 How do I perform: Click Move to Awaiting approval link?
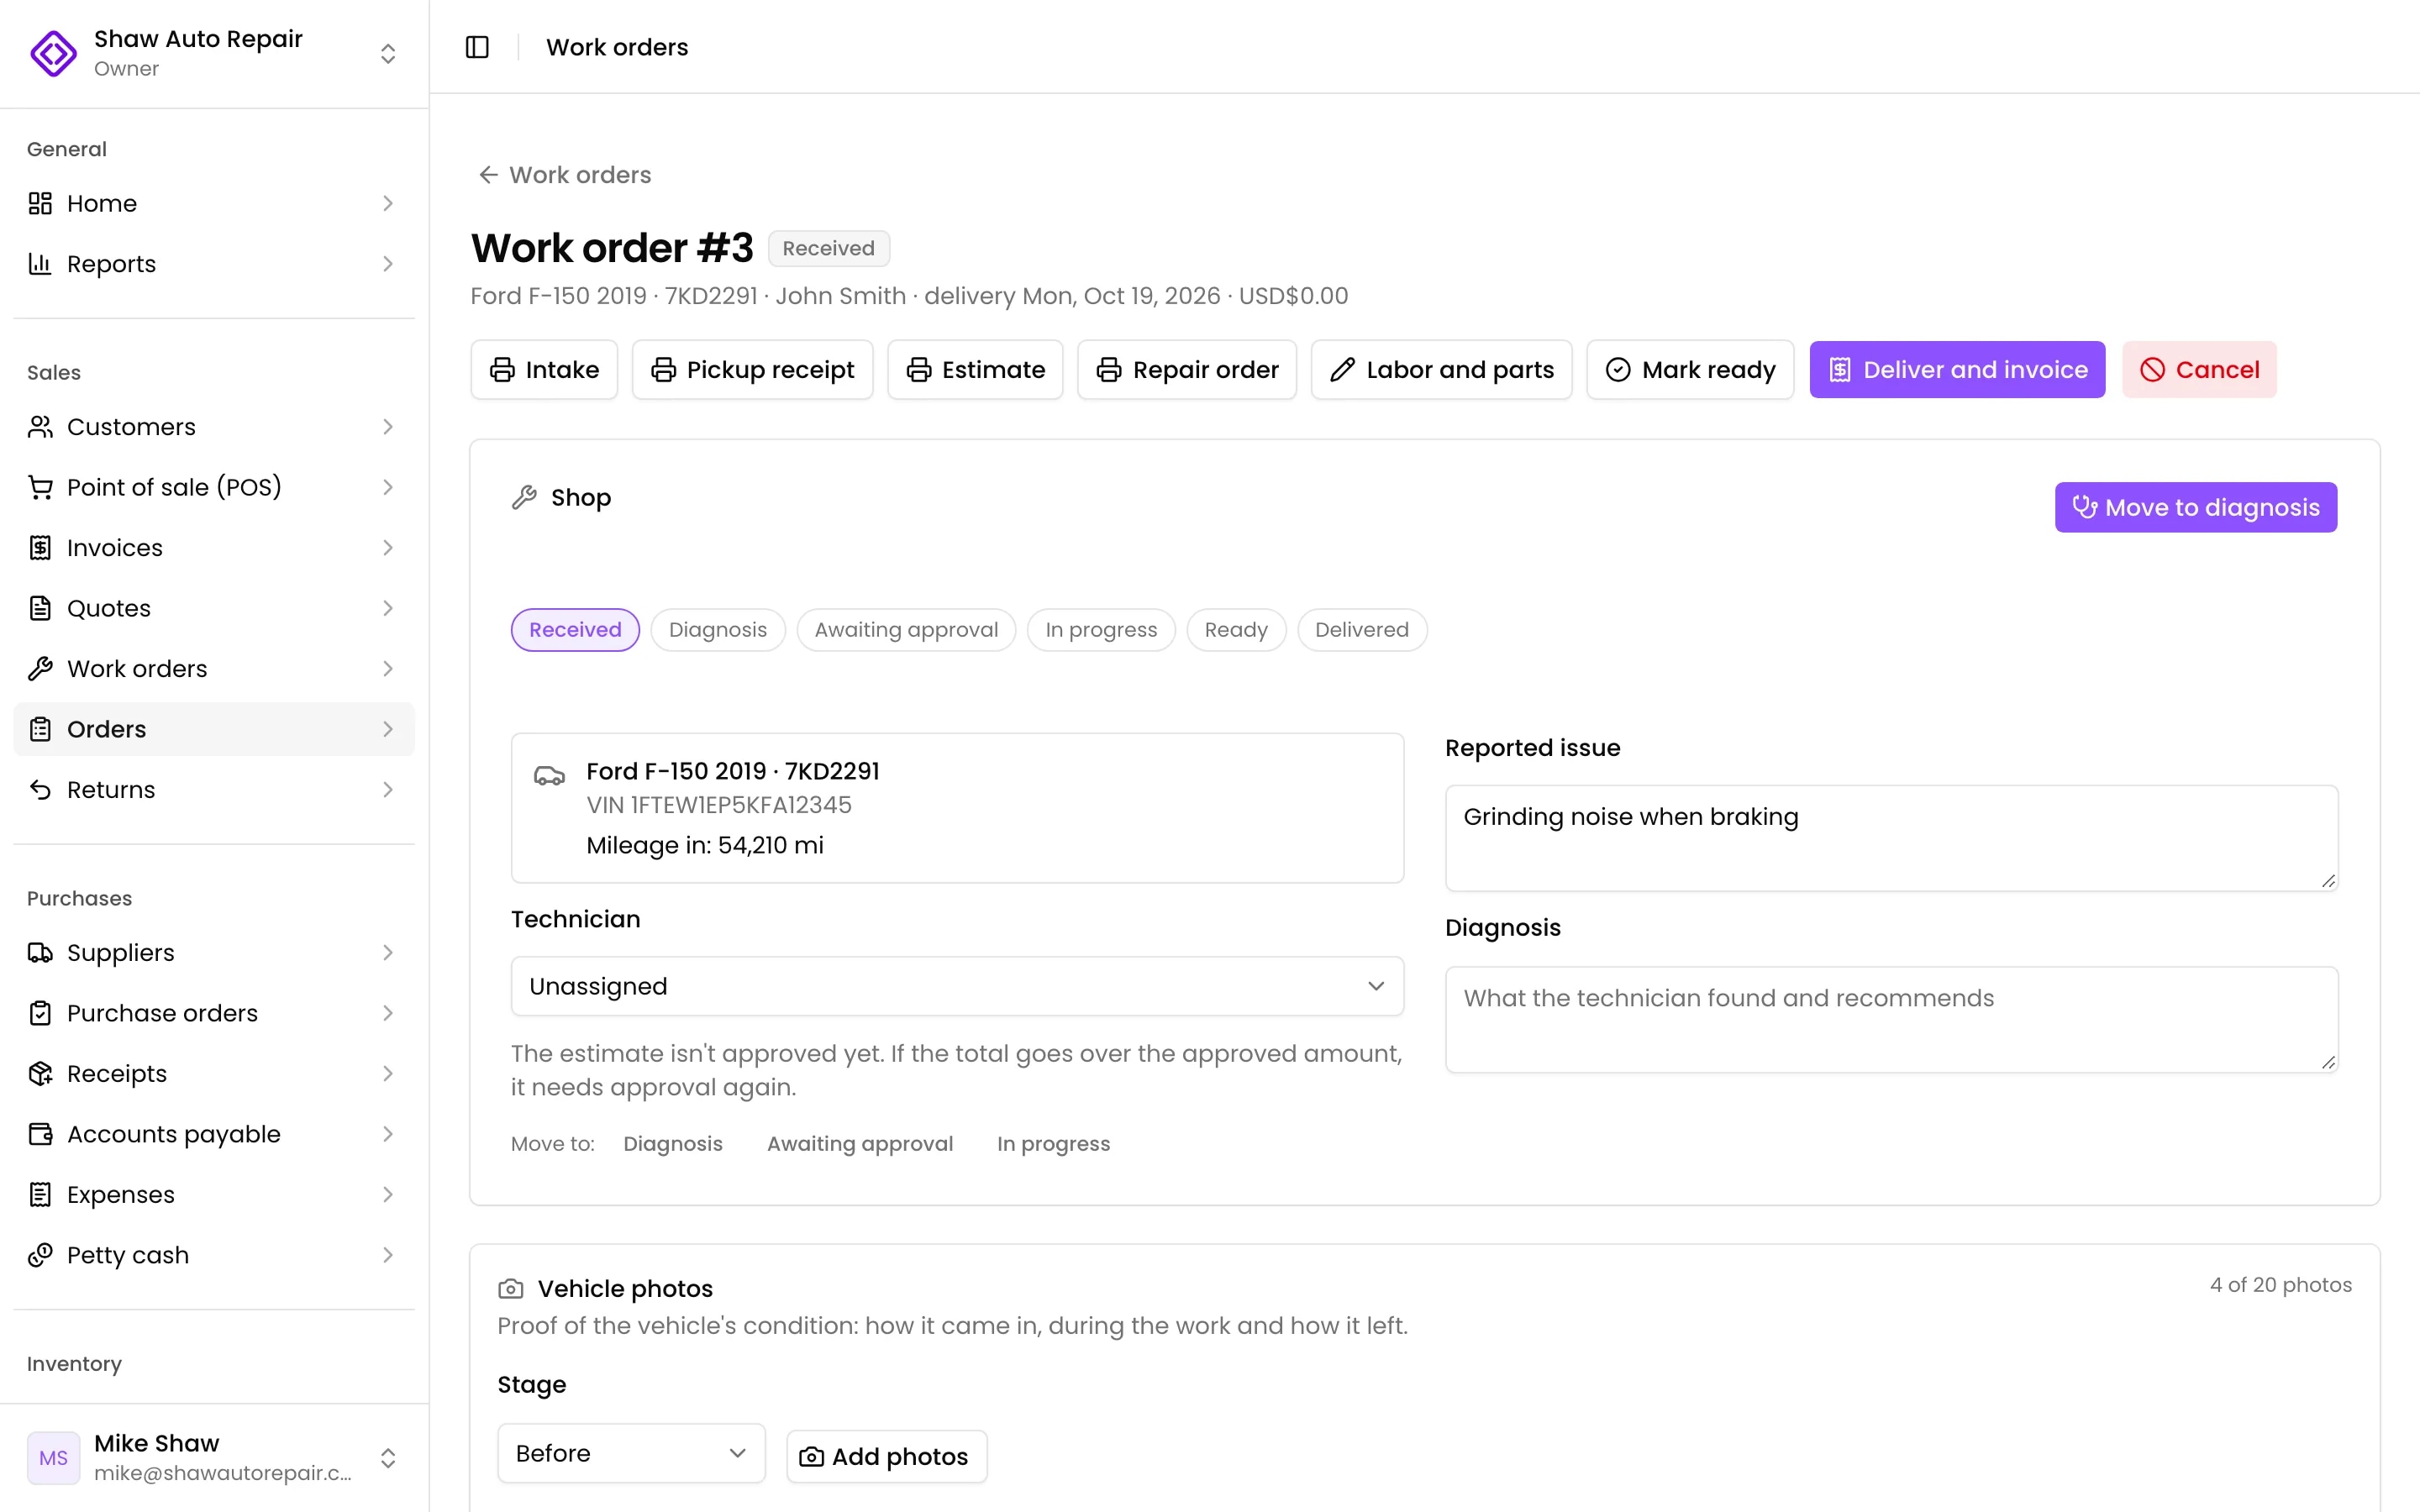[x=860, y=1144]
